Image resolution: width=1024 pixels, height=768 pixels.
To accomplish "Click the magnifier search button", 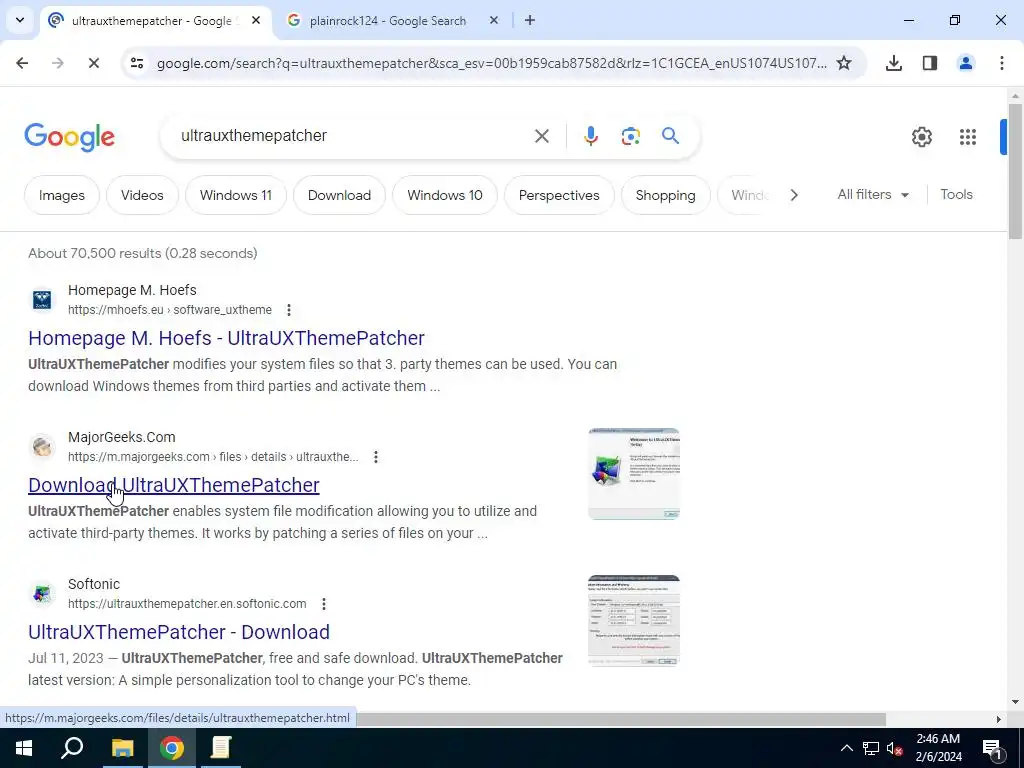I will (670, 136).
